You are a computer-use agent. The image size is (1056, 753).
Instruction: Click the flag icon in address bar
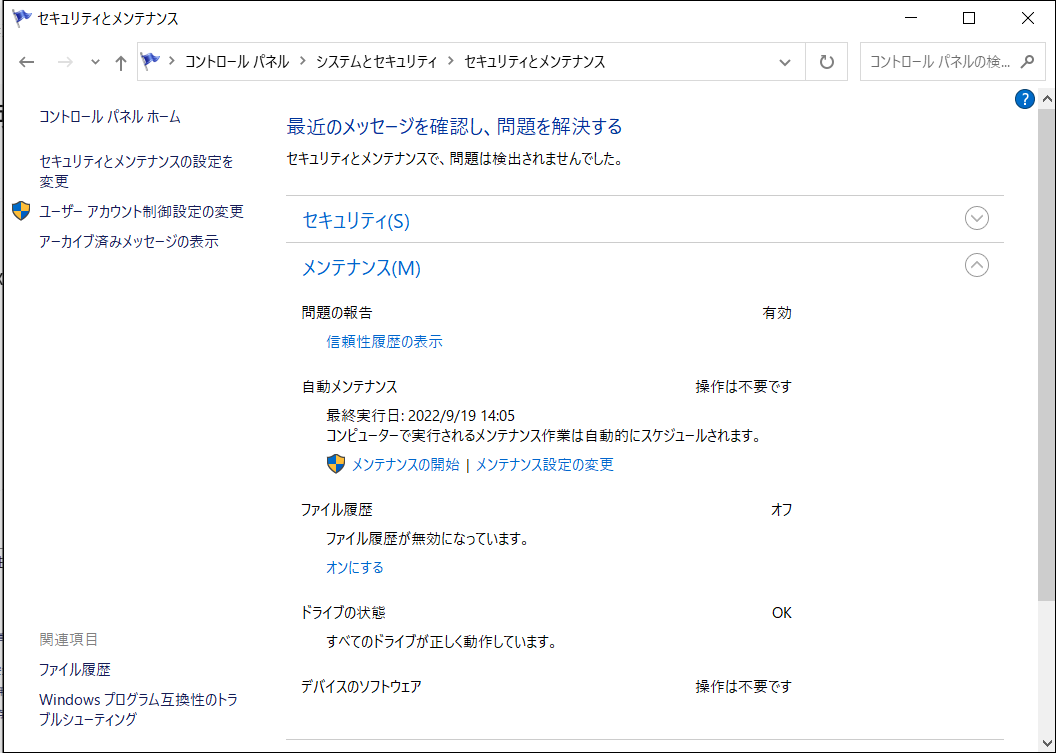pos(151,62)
